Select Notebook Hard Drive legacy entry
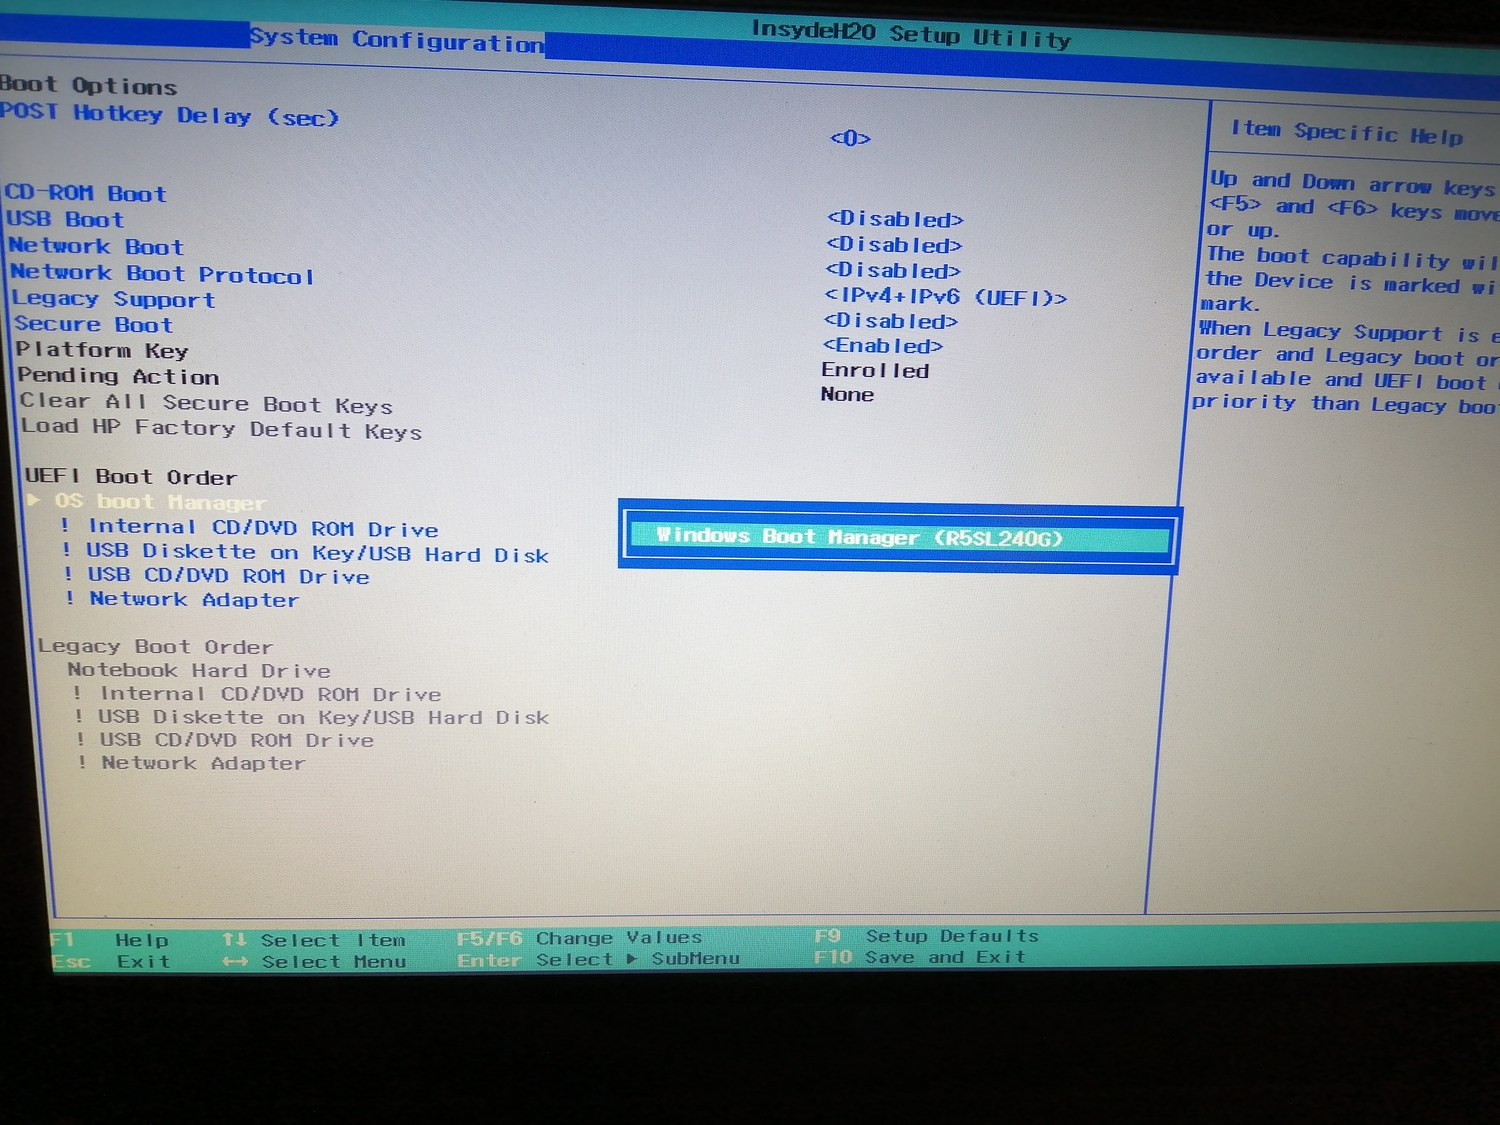 click(199, 670)
